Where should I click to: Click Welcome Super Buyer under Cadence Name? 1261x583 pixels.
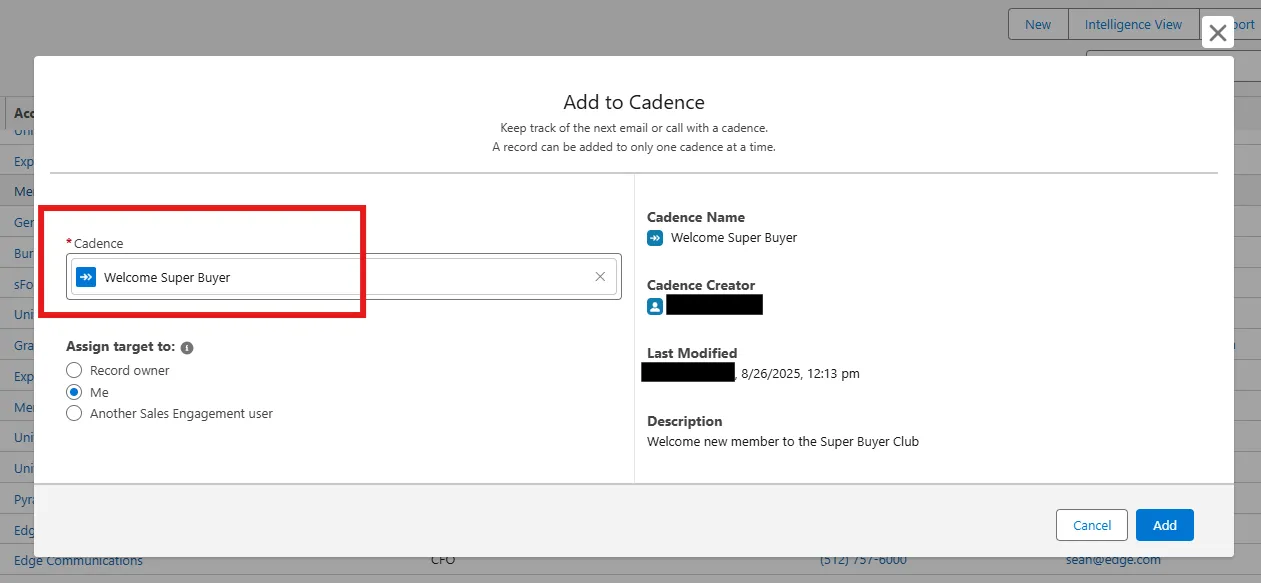[733, 238]
